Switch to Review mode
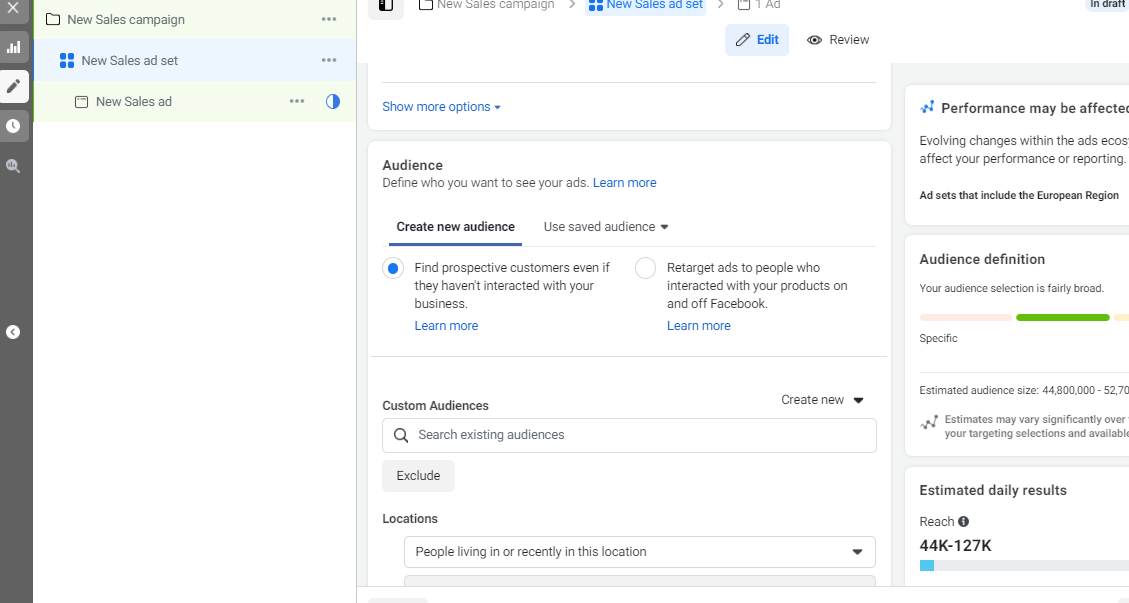 (838, 40)
